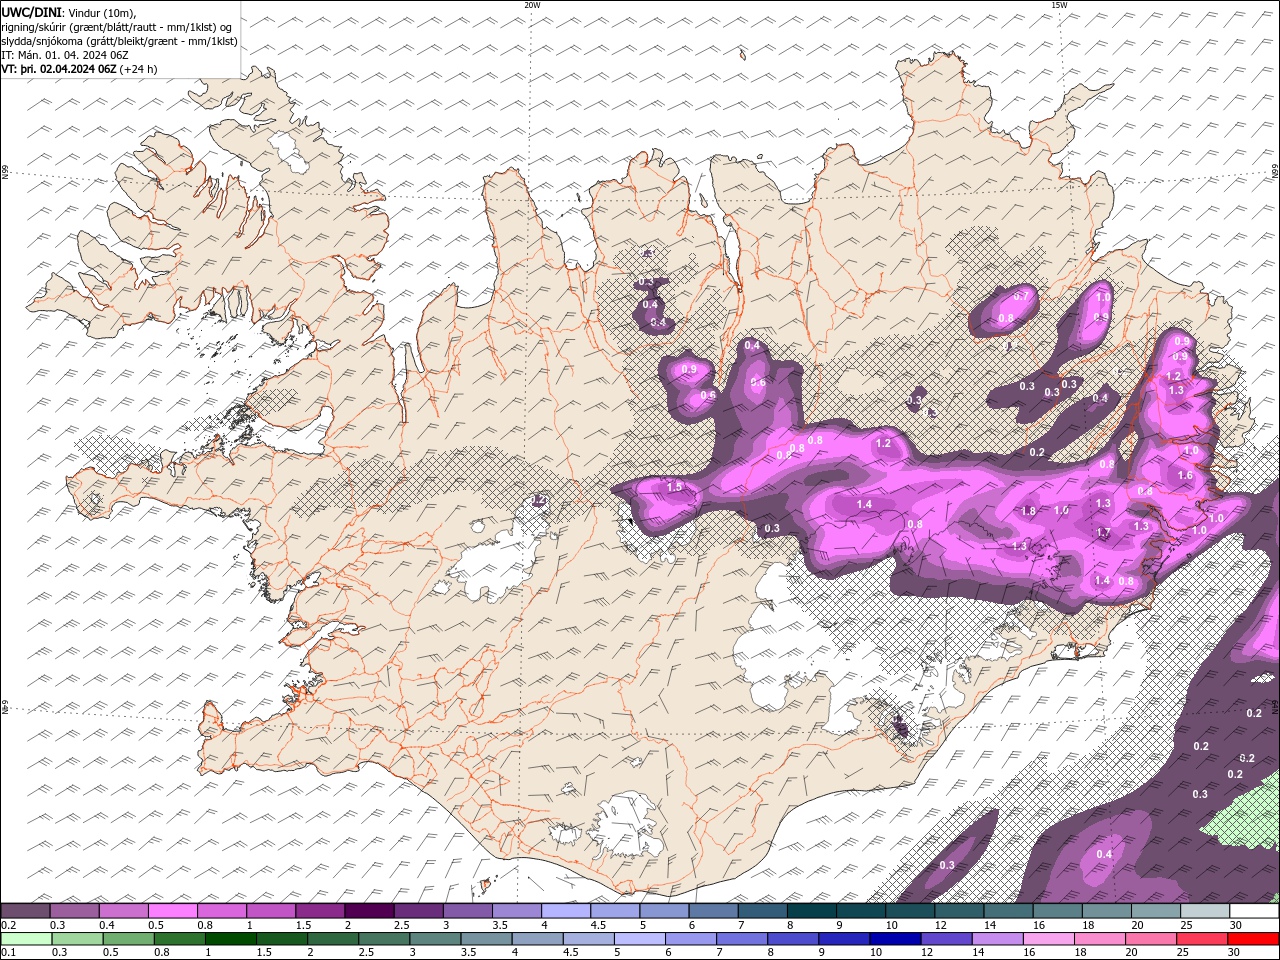Pick the bottom legend row swatch labelled 0.3

click(76, 939)
